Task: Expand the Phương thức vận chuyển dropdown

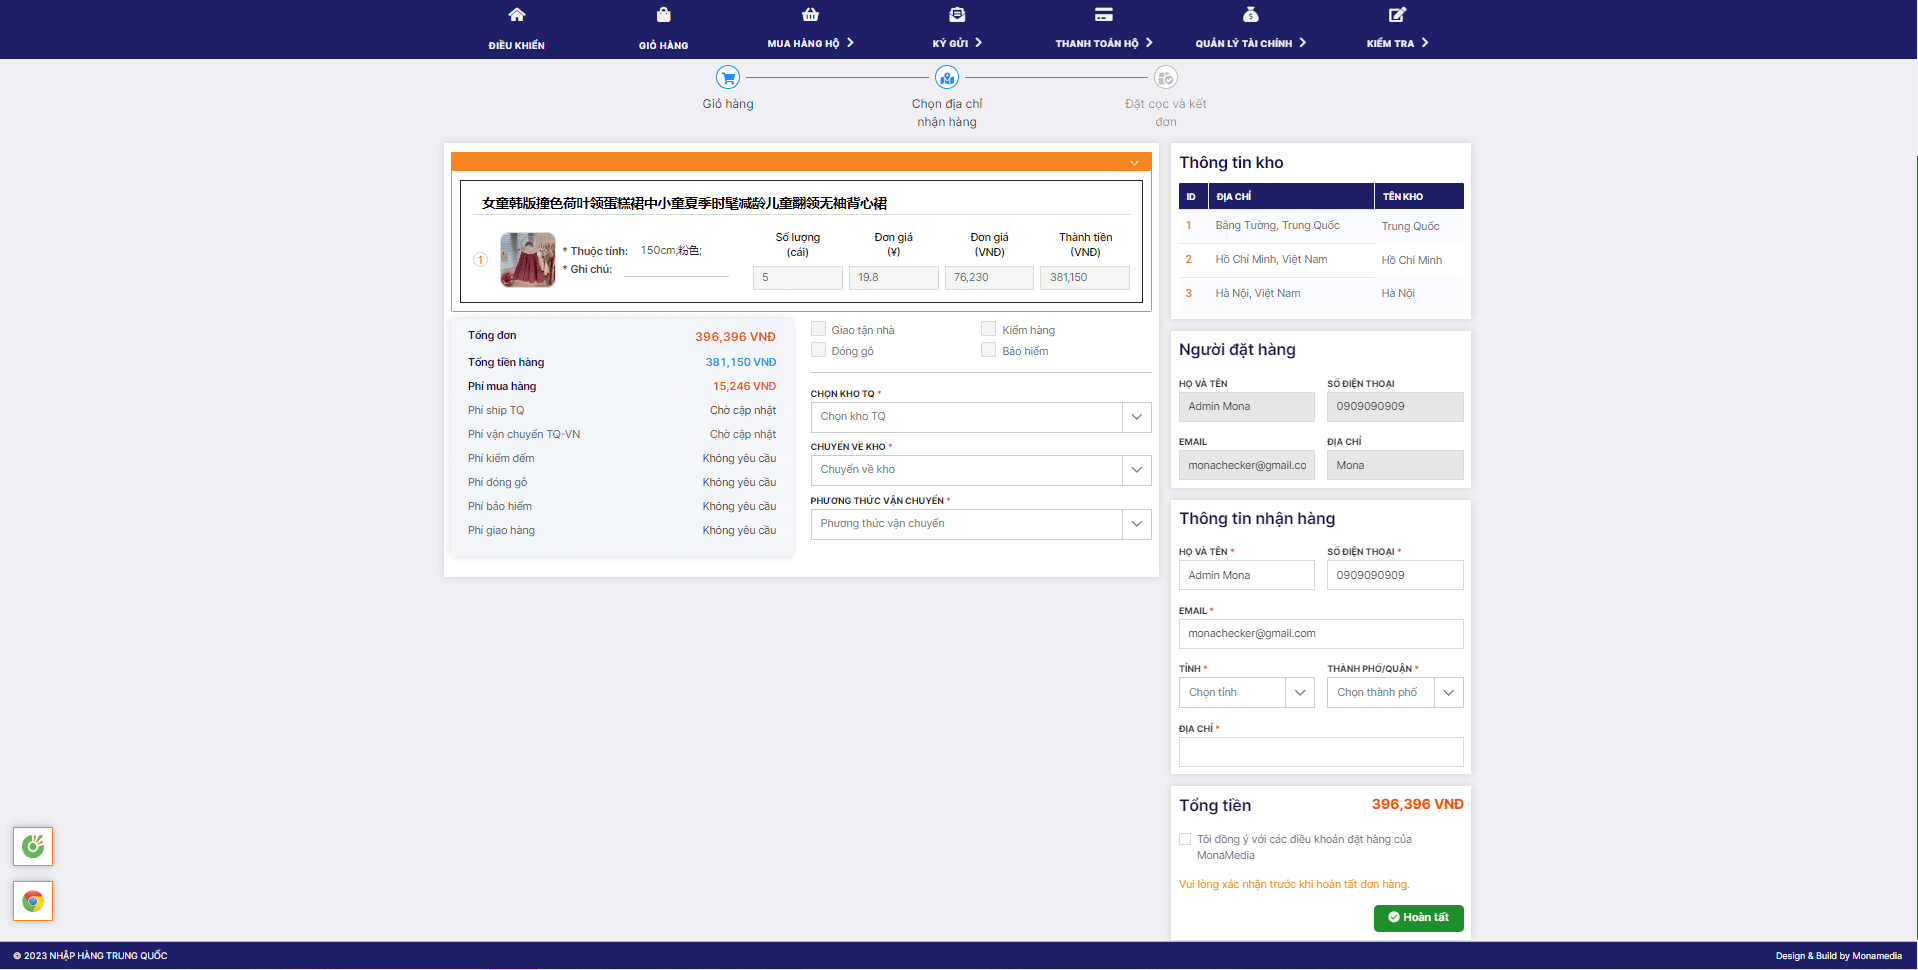Action: tap(980, 524)
